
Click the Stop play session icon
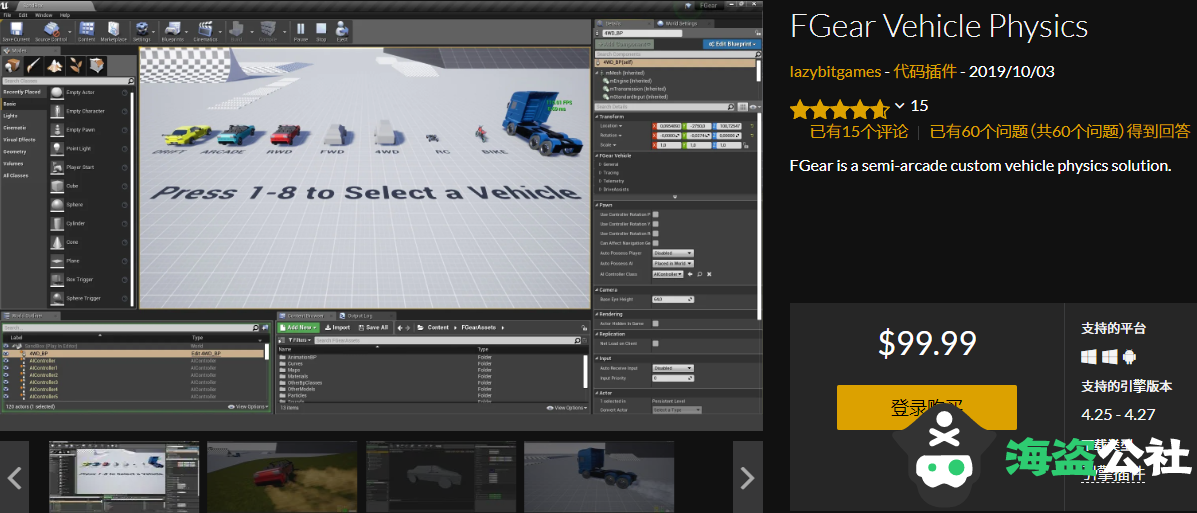pyautogui.click(x=321, y=31)
